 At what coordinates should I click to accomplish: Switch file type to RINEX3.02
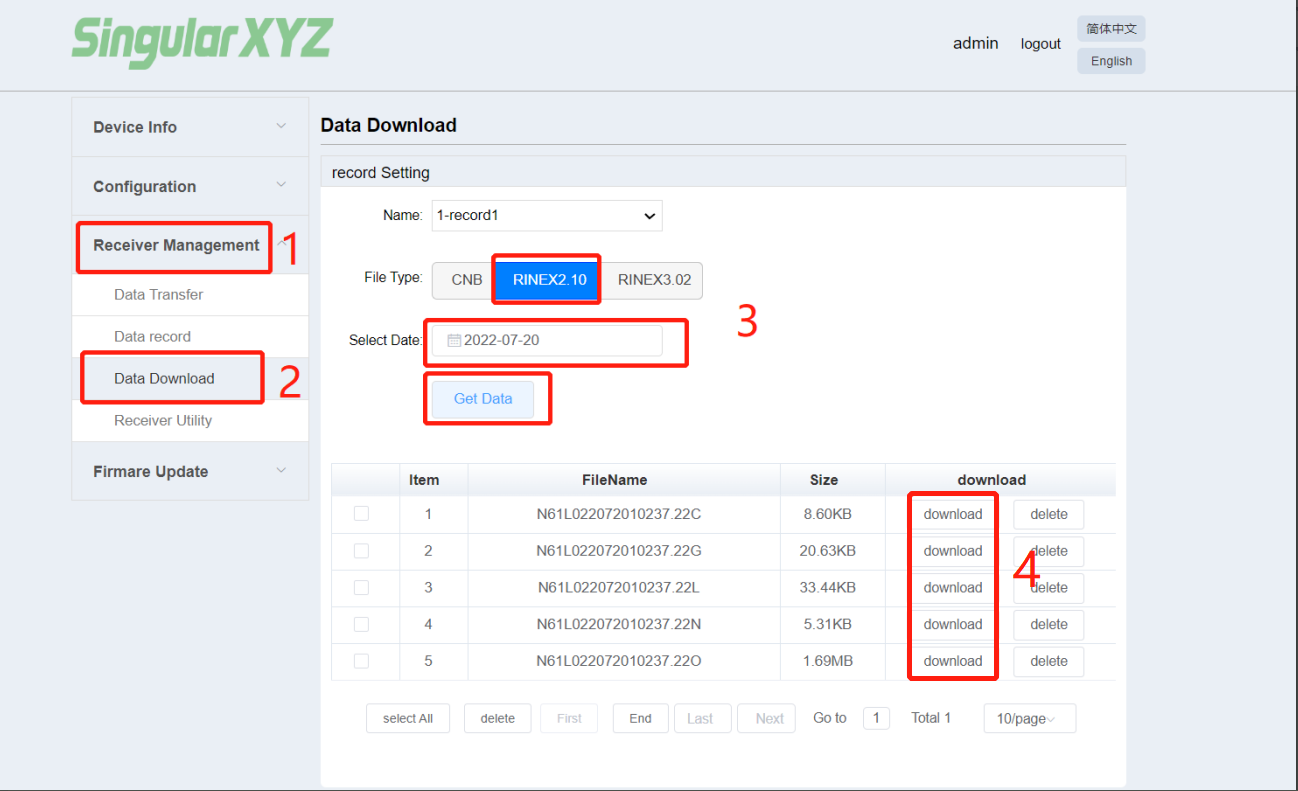click(654, 280)
